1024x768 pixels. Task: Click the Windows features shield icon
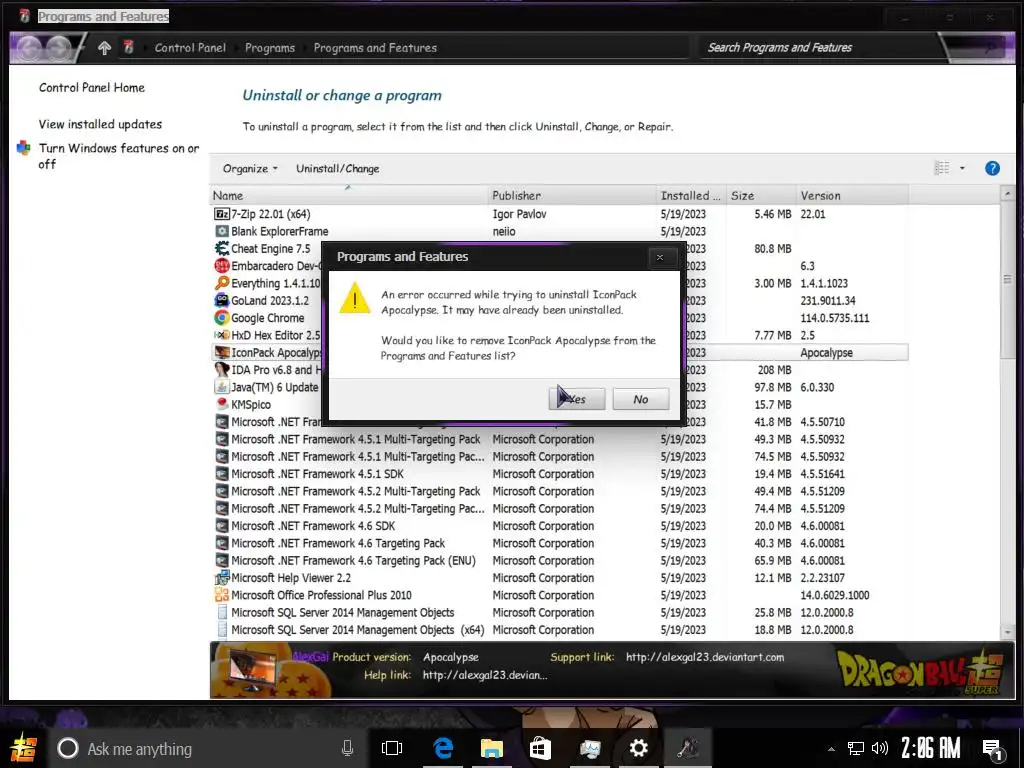click(24, 148)
